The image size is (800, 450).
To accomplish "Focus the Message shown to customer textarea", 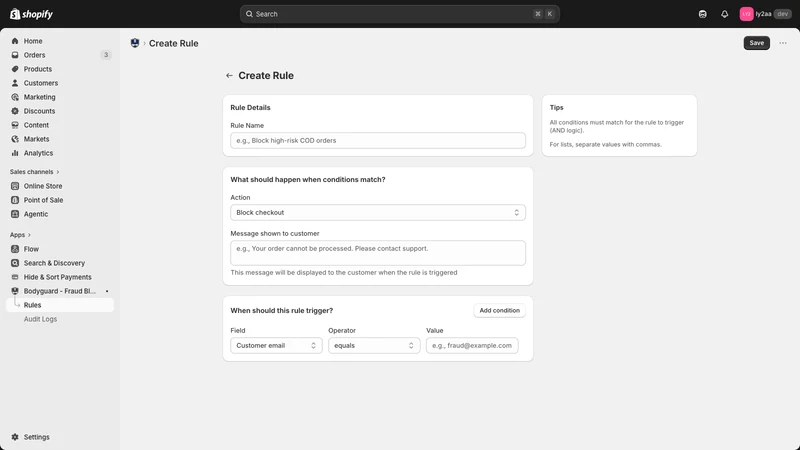I will (378, 253).
